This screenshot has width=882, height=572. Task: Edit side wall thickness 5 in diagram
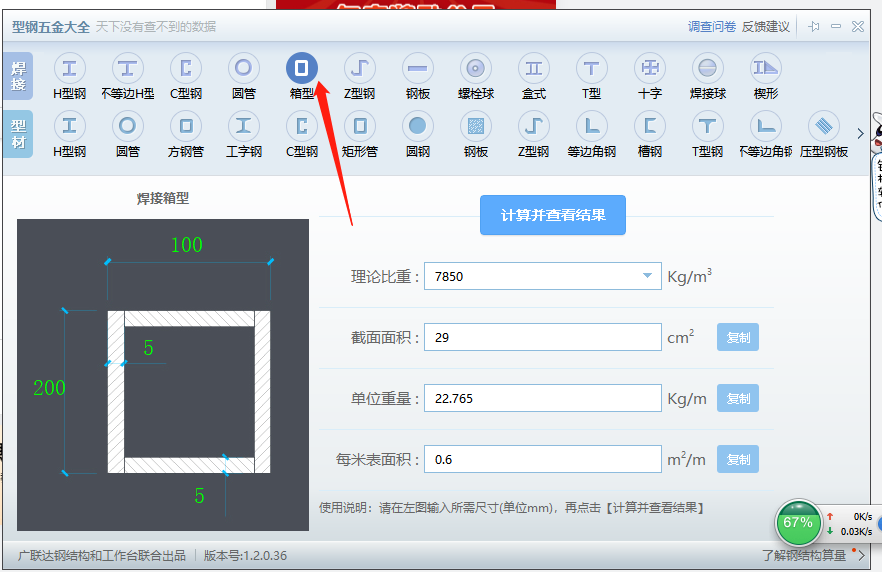[148, 348]
